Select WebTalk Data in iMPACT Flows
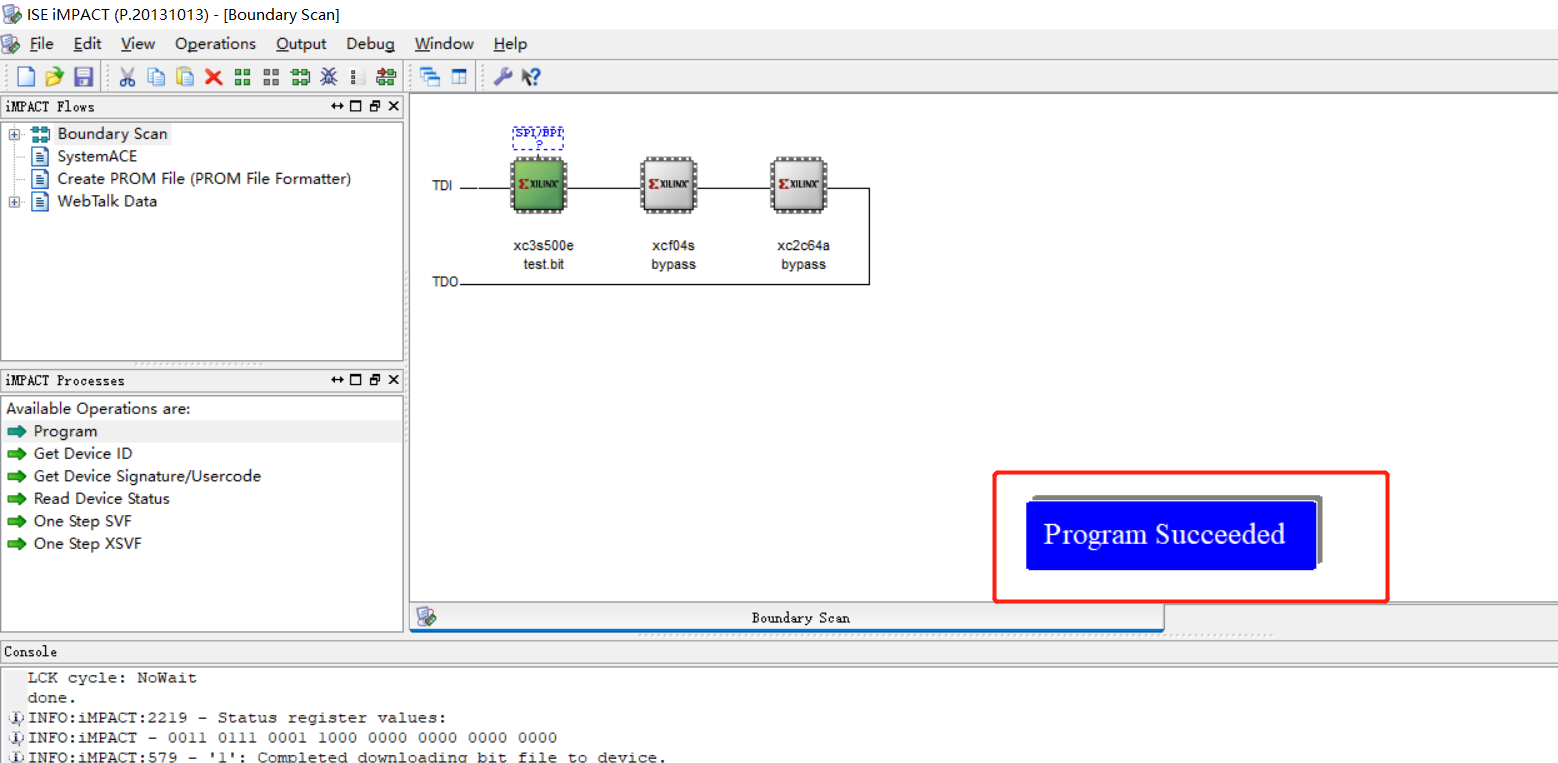Viewport: 1558px width, 763px height. [x=107, y=201]
